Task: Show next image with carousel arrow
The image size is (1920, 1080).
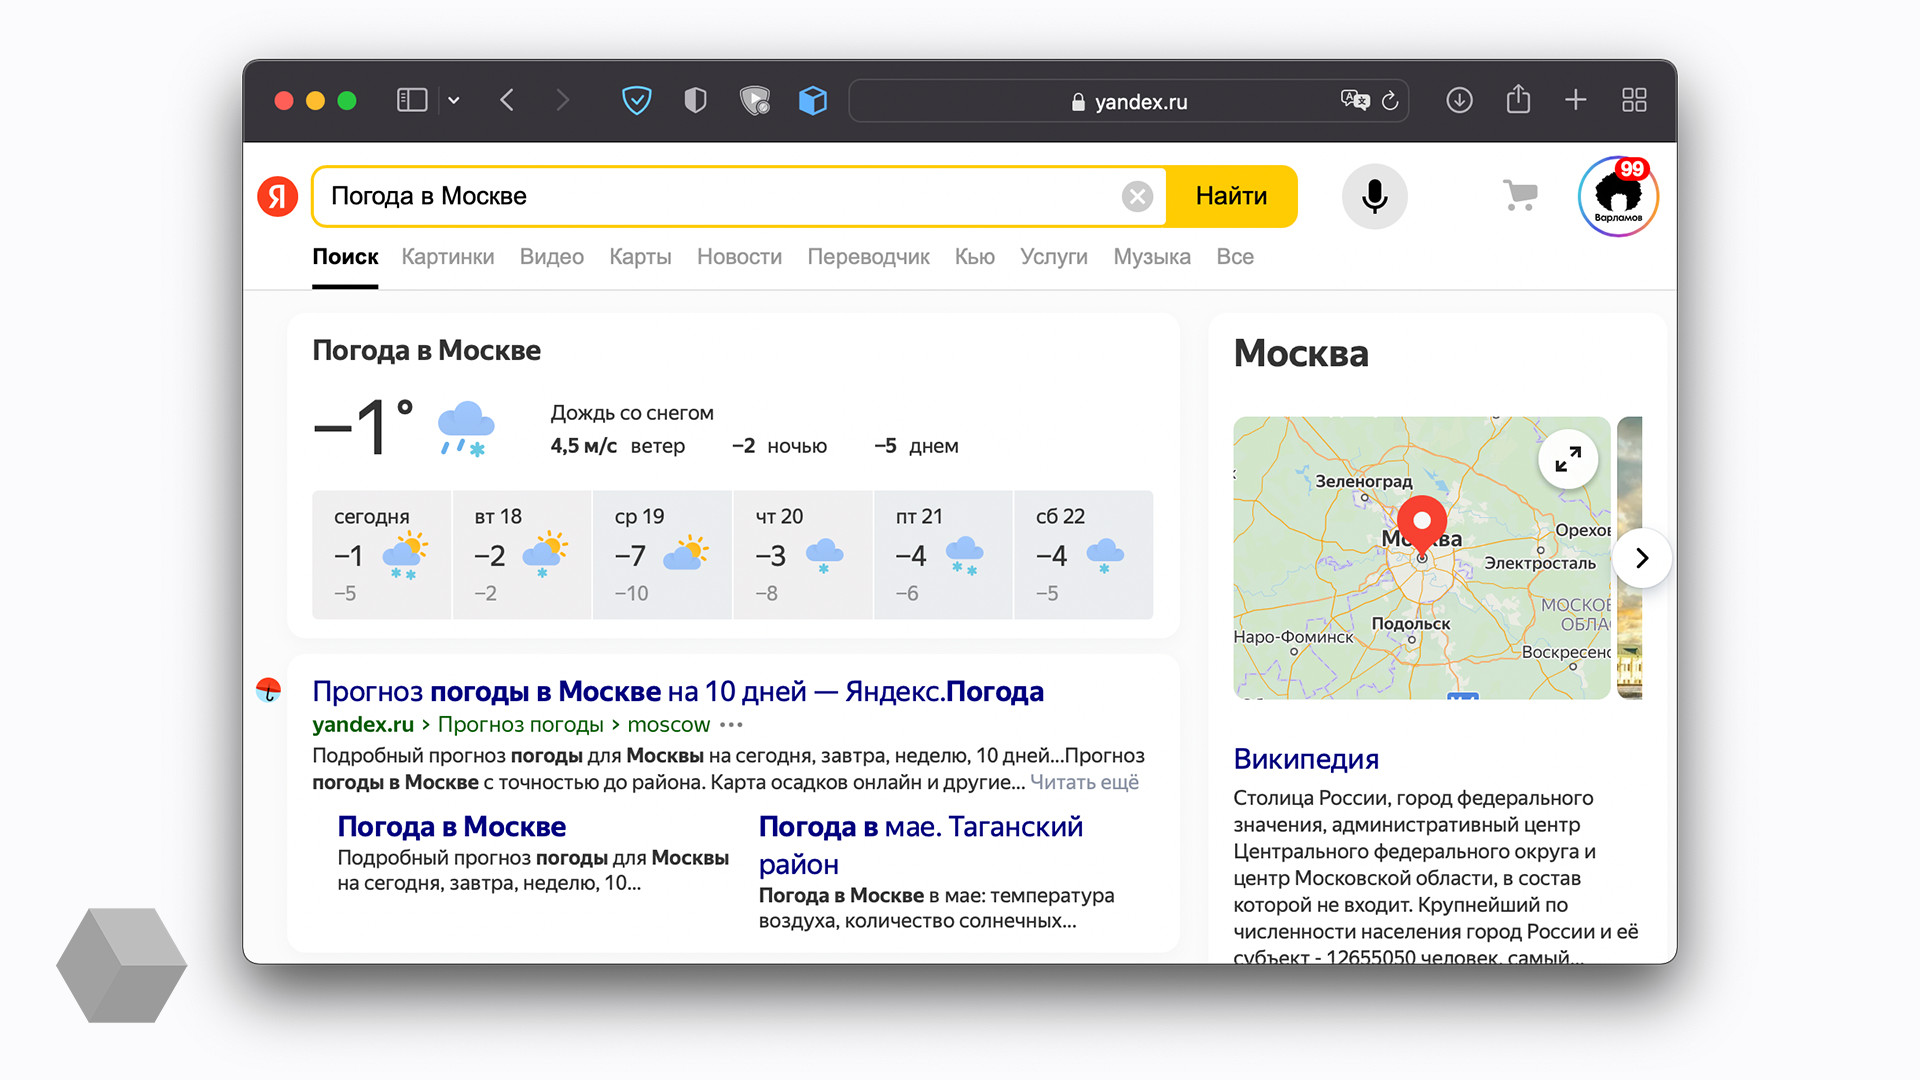Action: click(x=1642, y=558)
